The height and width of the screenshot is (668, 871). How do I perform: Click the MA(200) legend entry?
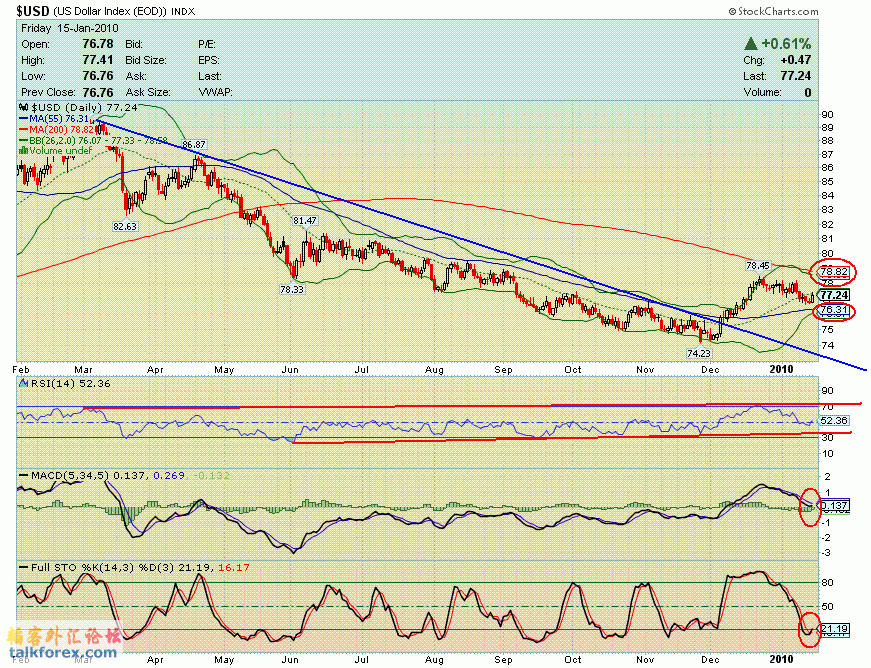point(56,129)
